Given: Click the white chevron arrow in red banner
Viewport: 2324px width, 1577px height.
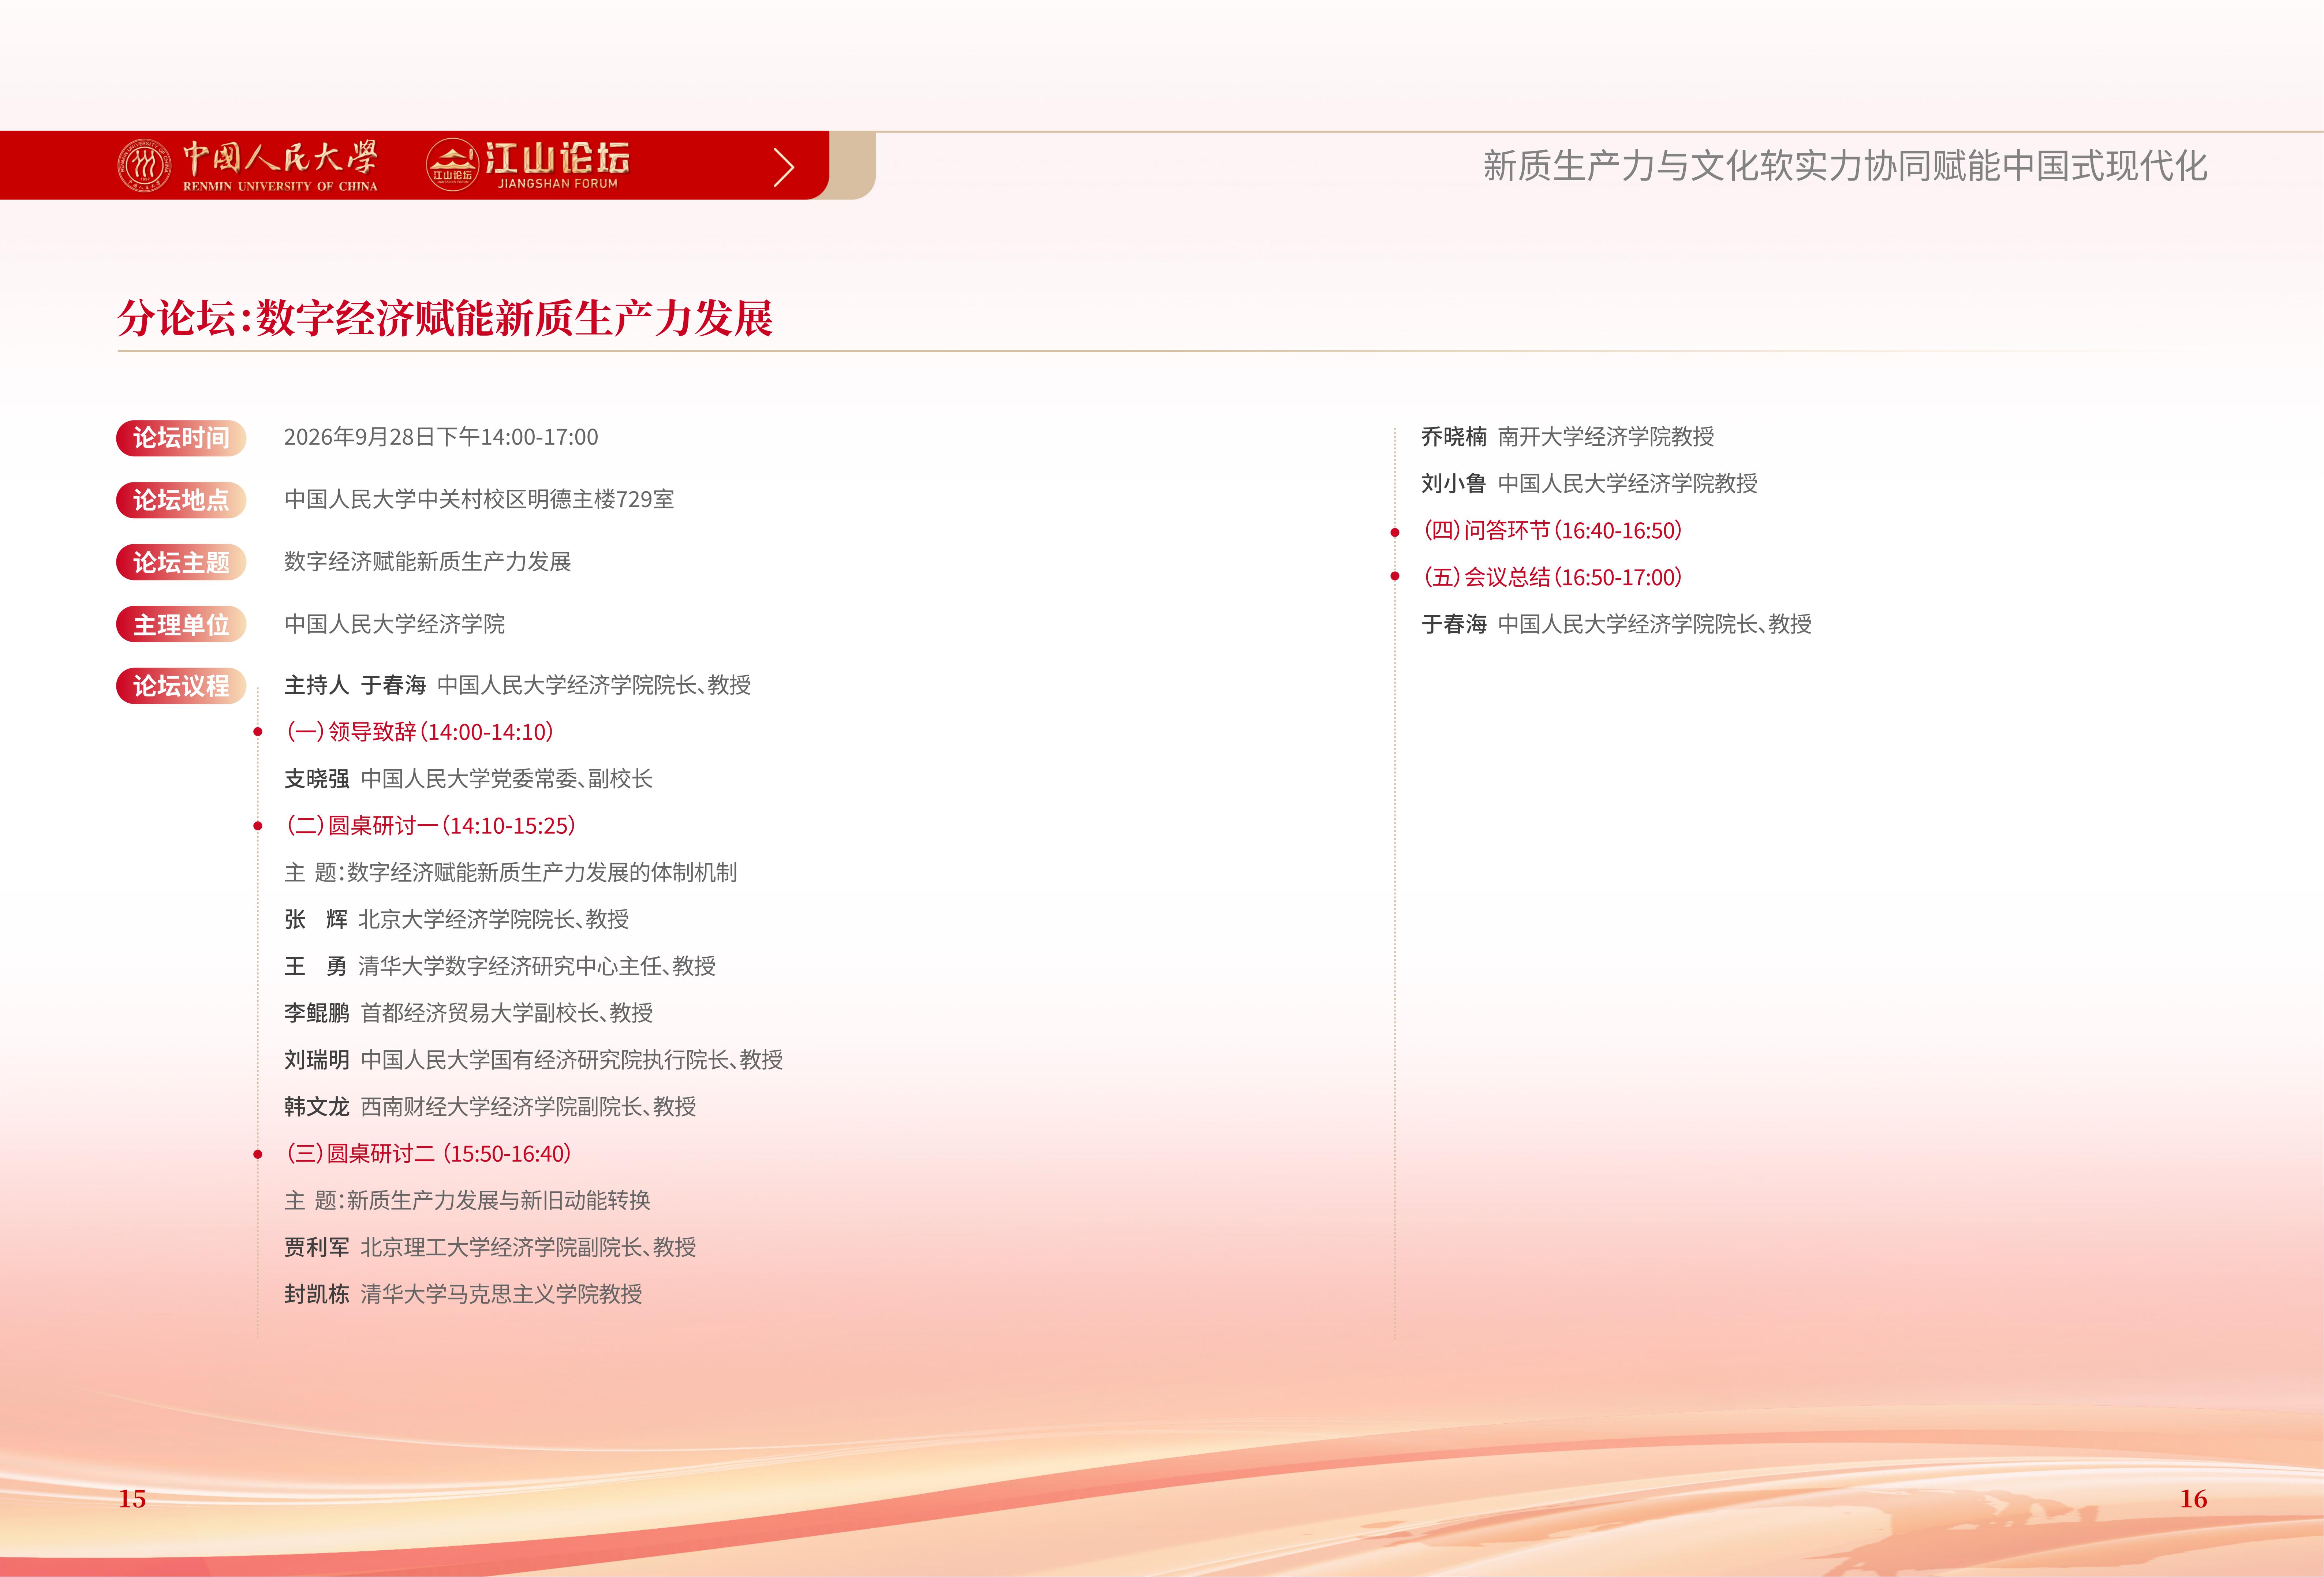Looking at the screenshot, I should [784, 167].
